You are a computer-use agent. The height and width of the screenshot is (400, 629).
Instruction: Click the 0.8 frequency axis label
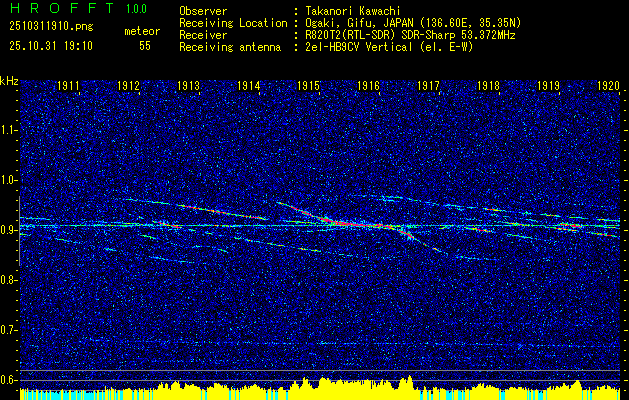[7, 280]
